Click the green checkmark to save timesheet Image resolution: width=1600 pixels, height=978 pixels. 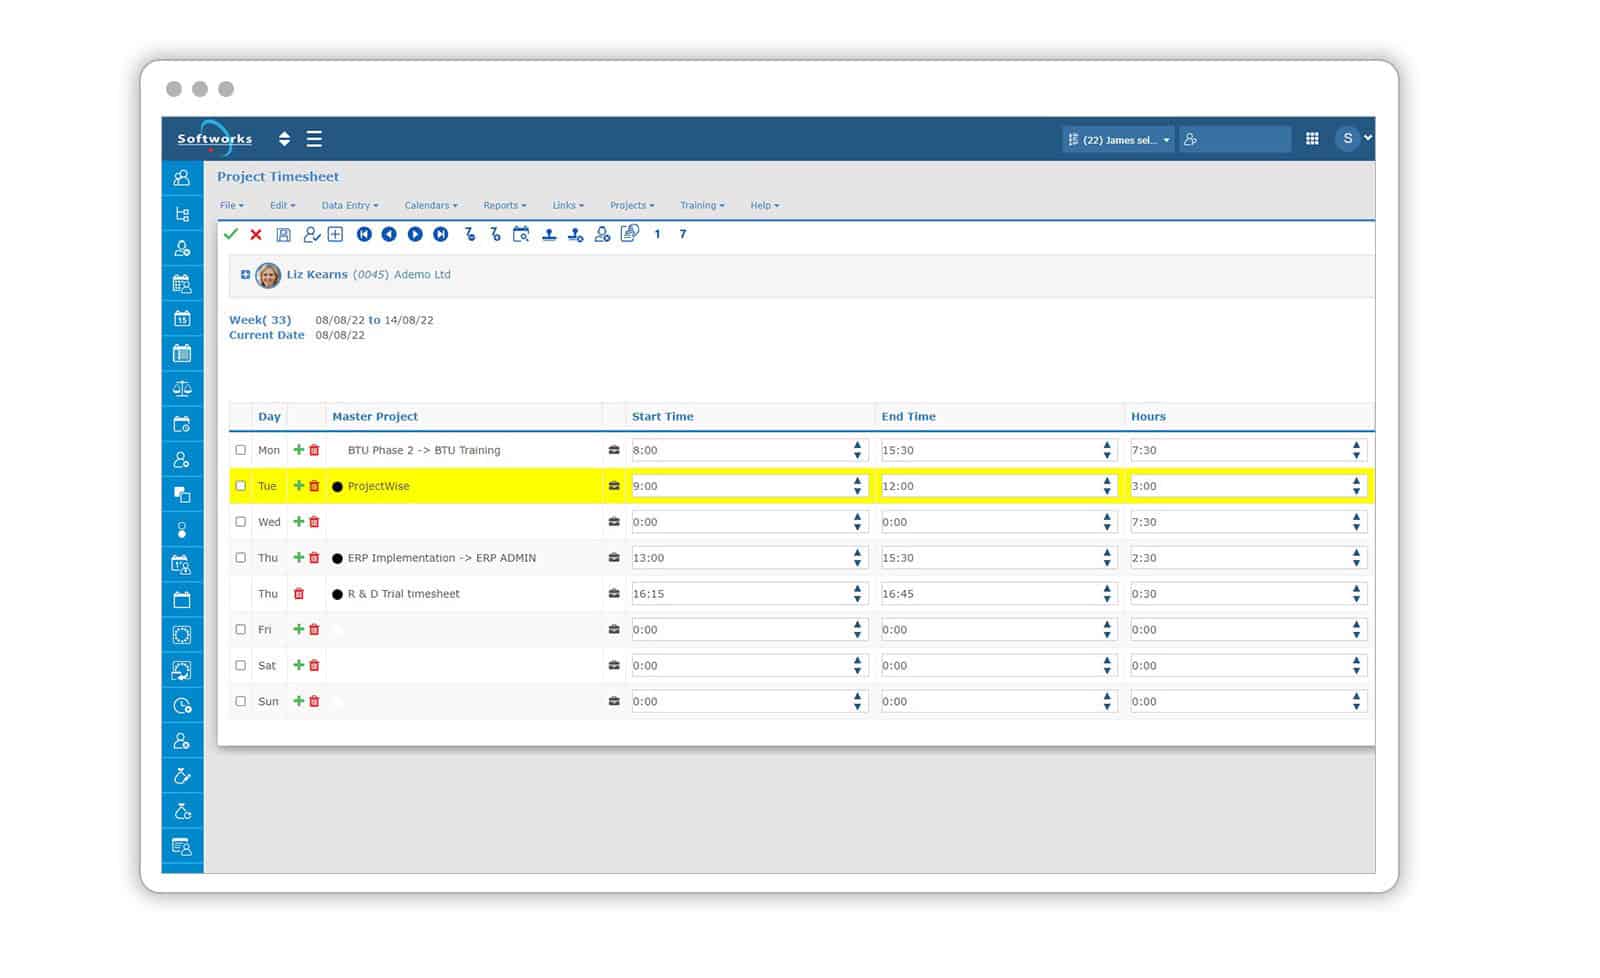pyautogui.click(x=232, y=234)
